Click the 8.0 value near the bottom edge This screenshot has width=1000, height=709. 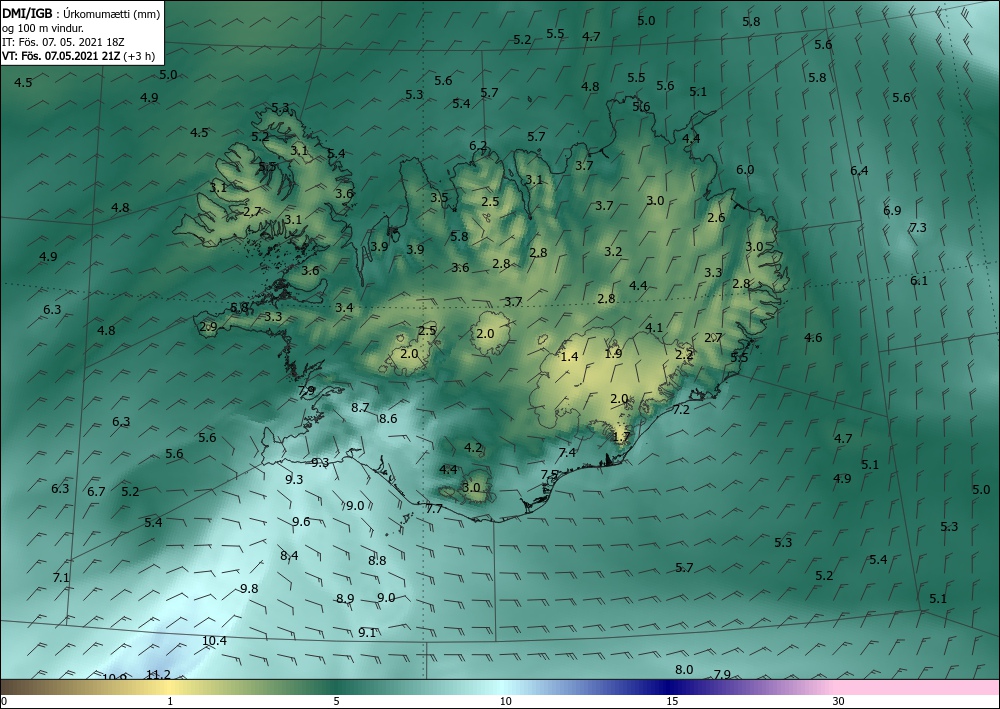pyautogui.click(x=684, y=669)
